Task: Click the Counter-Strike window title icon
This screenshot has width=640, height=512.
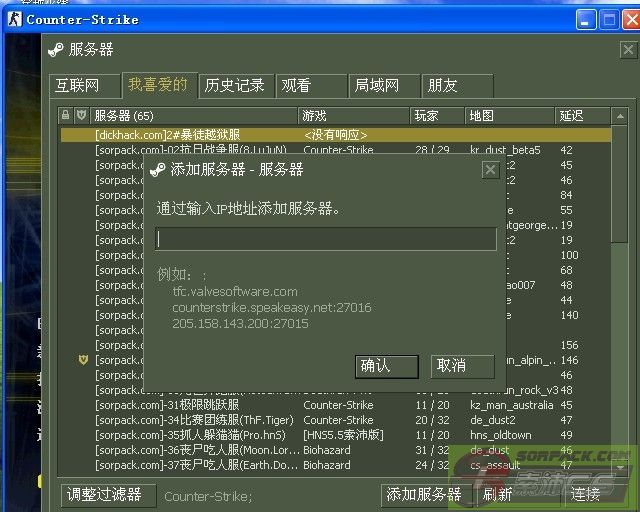Action: click(14, 19)
